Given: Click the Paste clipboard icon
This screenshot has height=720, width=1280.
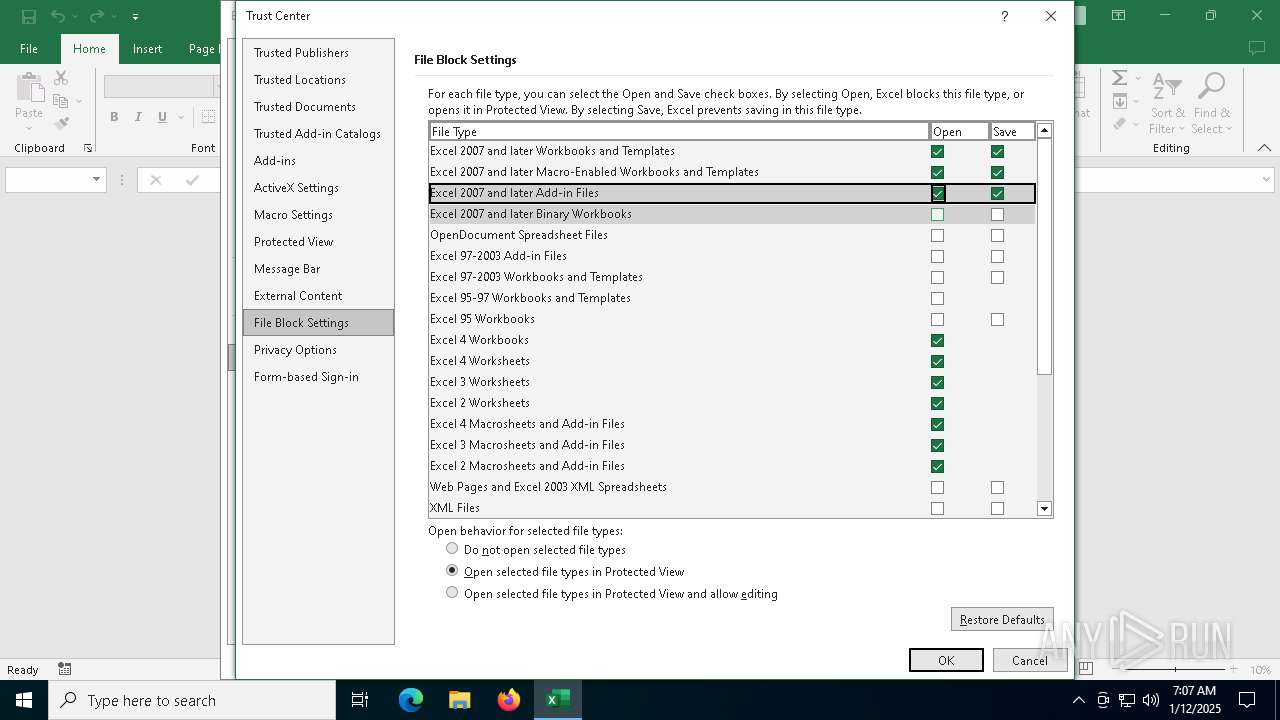Looking at the screenshot, I should pyautogui.click(x=29, y=88).
